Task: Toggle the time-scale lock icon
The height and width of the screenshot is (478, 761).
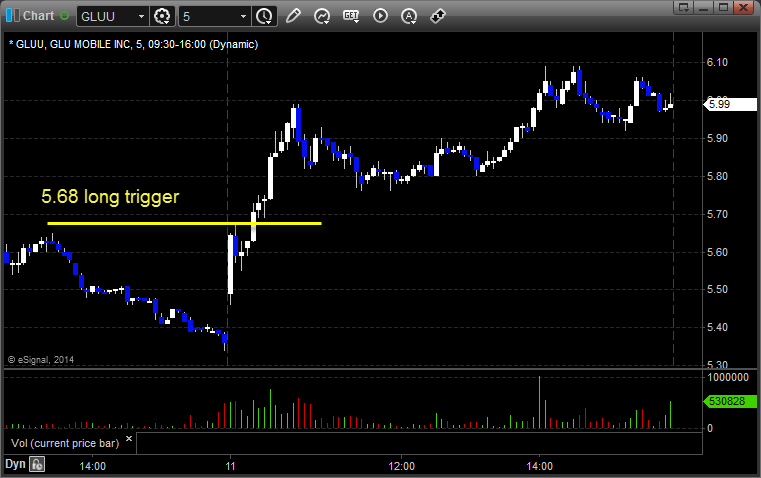Action: [37, 464]
